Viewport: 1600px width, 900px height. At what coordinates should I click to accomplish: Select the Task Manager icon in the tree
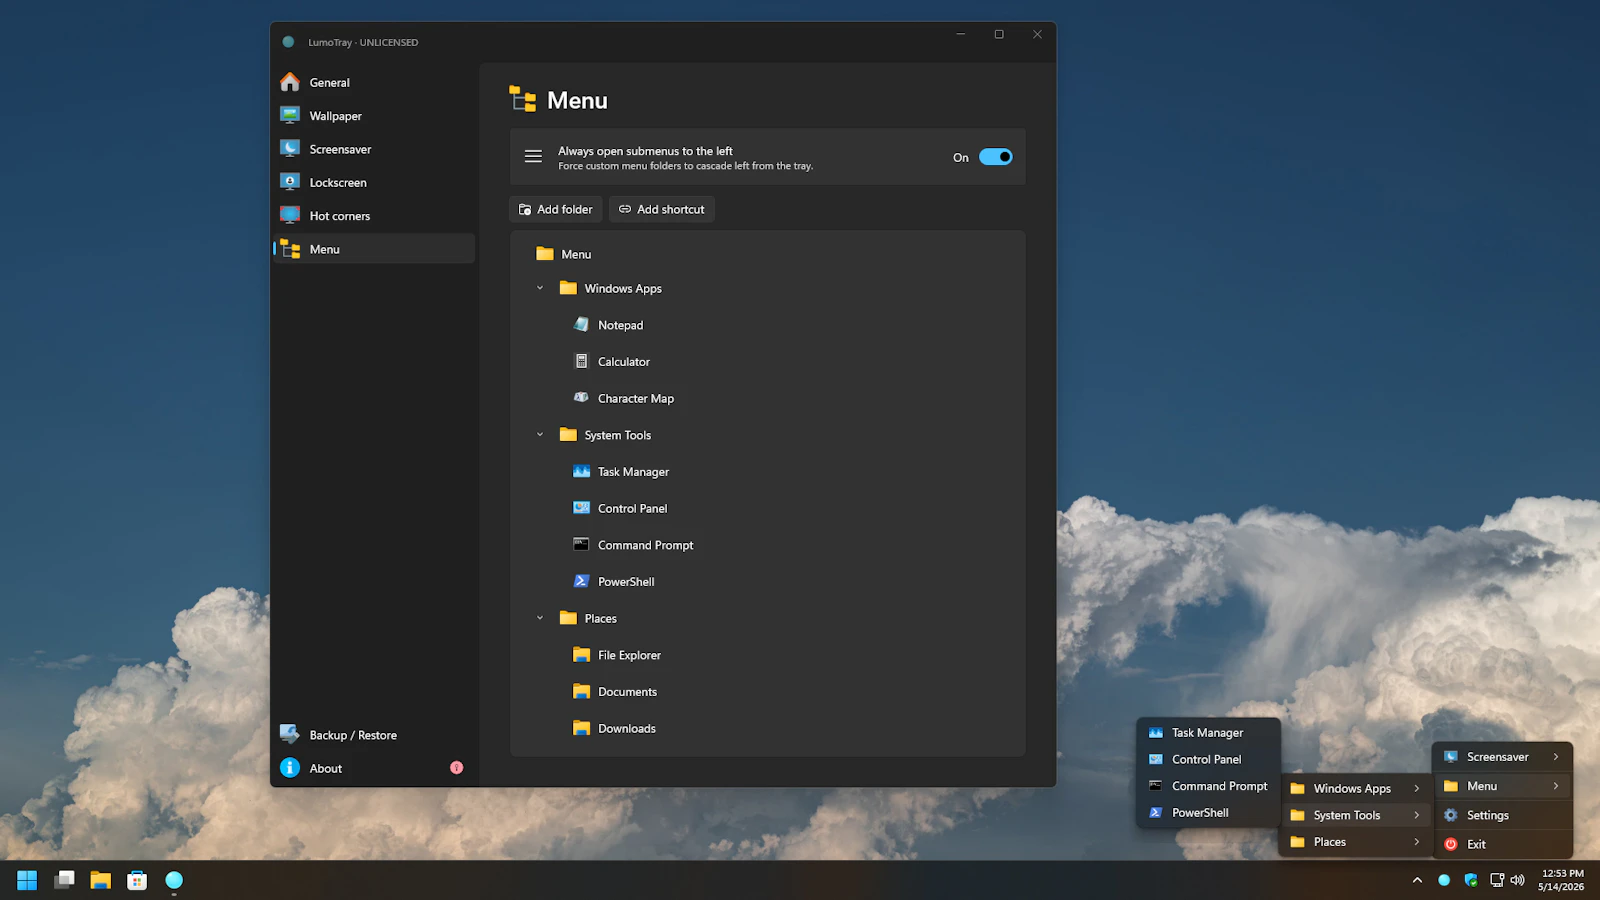581,471
